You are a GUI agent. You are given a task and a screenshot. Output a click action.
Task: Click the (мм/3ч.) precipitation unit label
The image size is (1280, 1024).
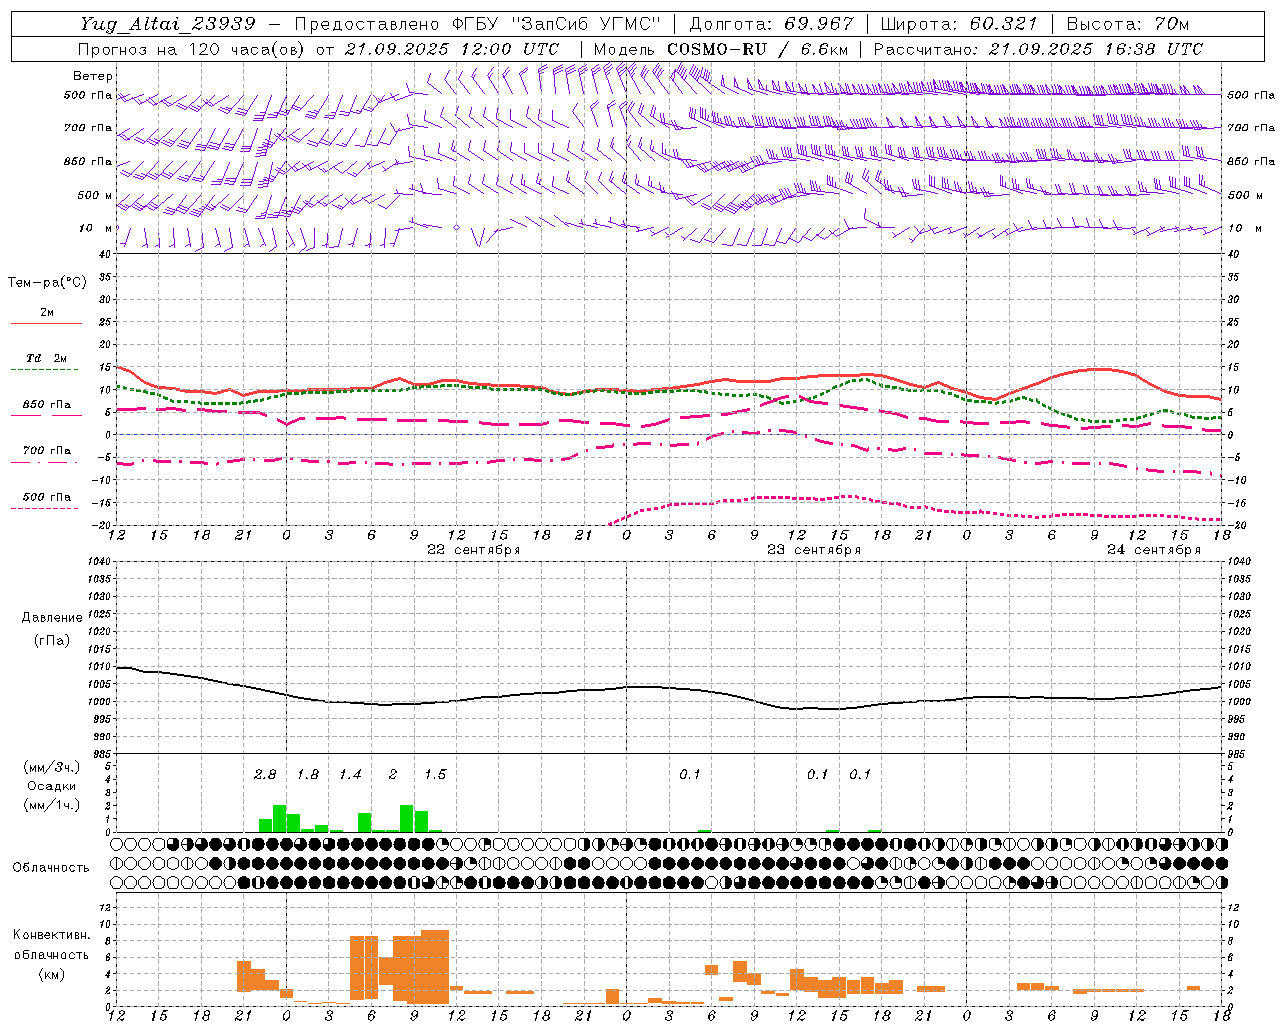coord(52,767)
